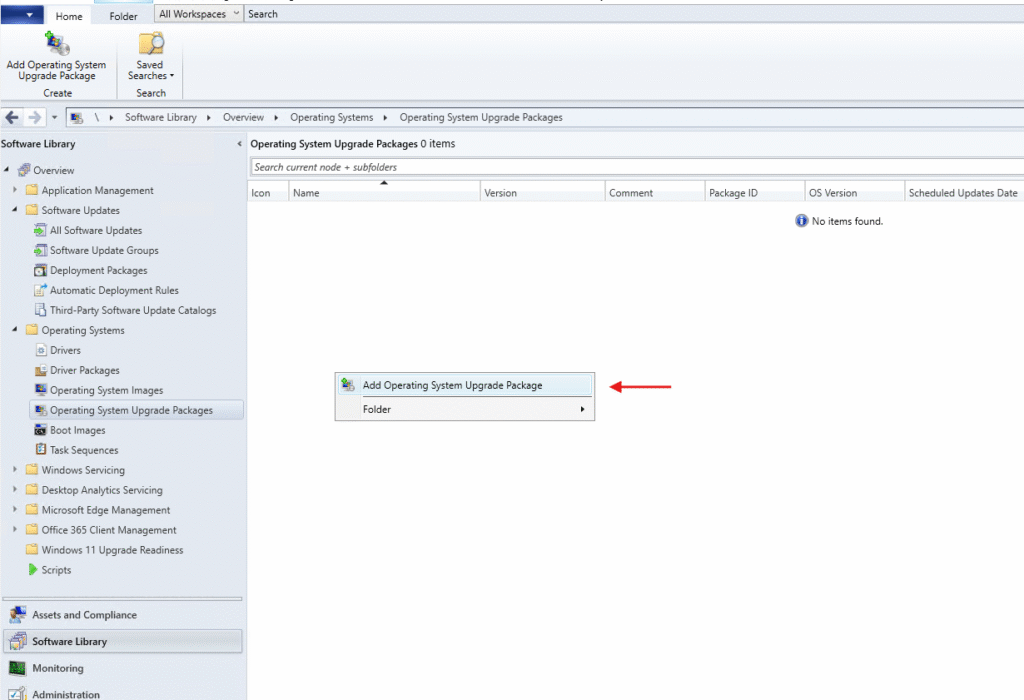Switch to the Folder ribbon tab
1024x700 pixels.
(123, 16)
